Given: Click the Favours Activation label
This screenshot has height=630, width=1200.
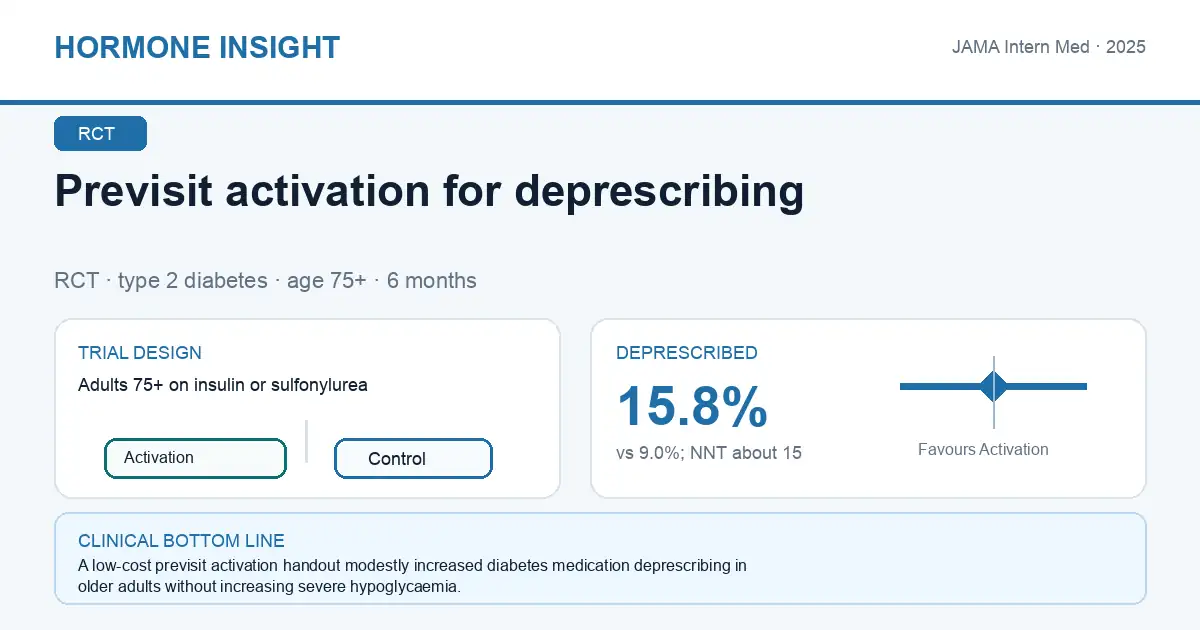Looking at the screenshot, I should [983, 450].
